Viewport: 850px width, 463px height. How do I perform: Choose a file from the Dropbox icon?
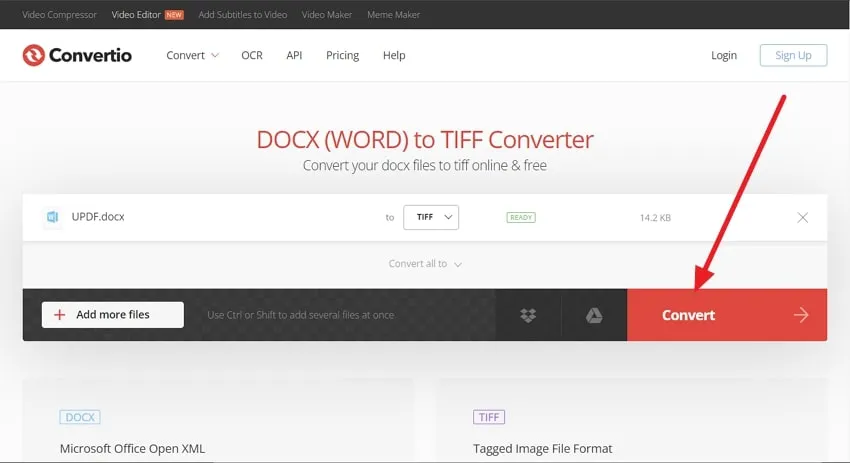point(528,315)
